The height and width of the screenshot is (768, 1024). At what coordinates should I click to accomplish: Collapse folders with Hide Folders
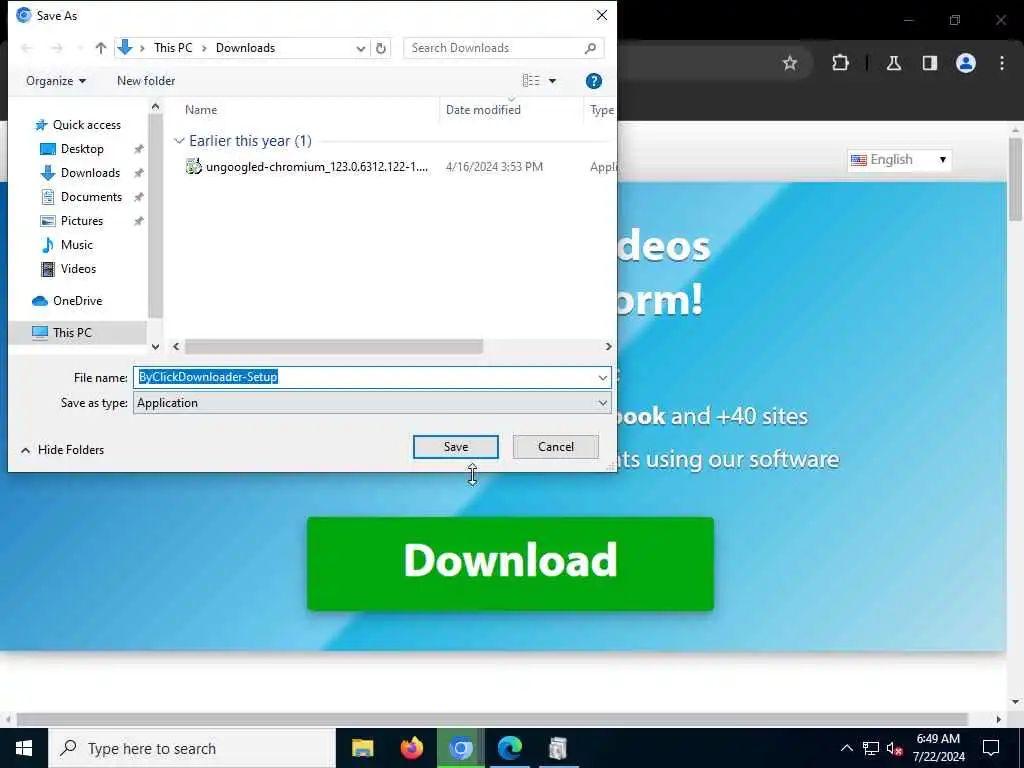click(63, 450)
